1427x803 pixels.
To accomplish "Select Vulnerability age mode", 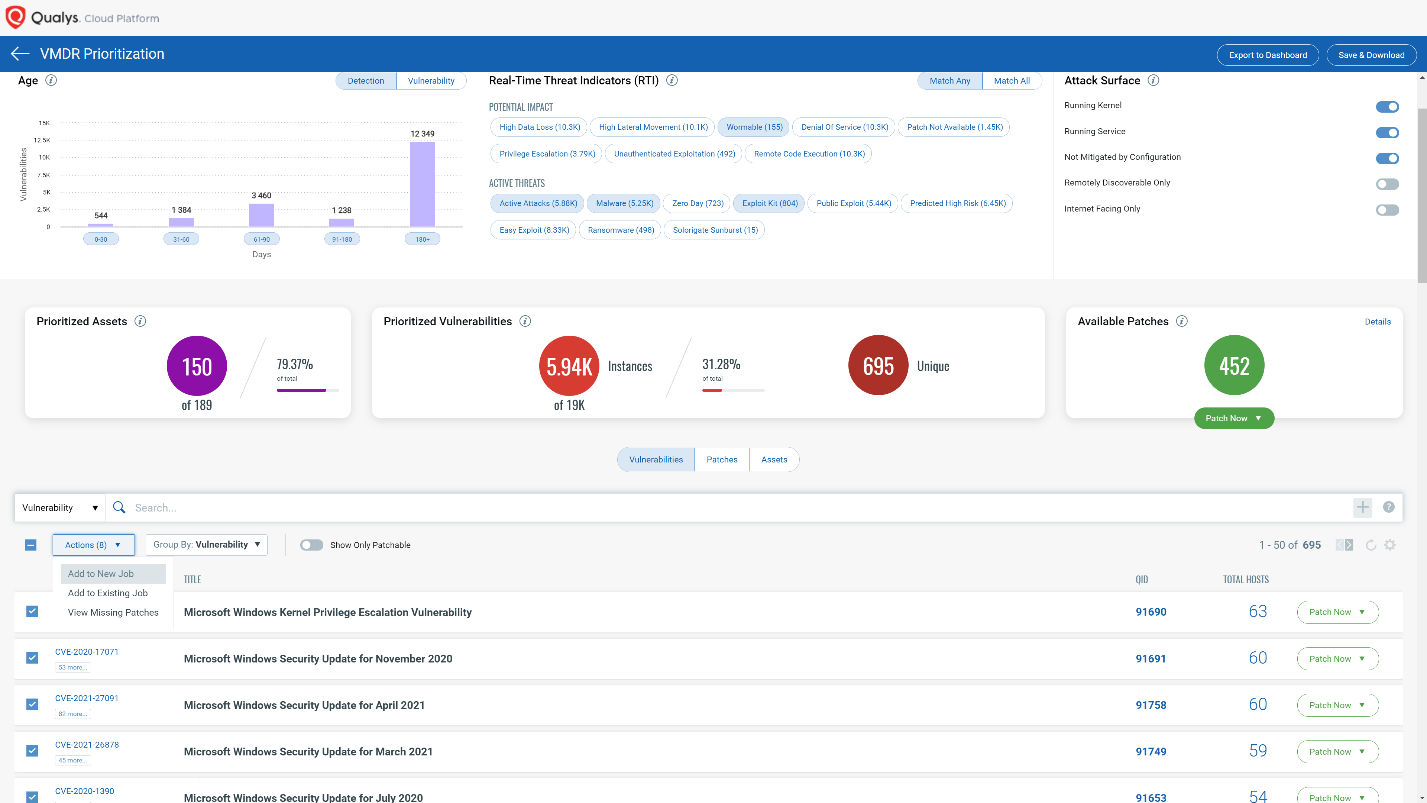I will pos(431,81).
